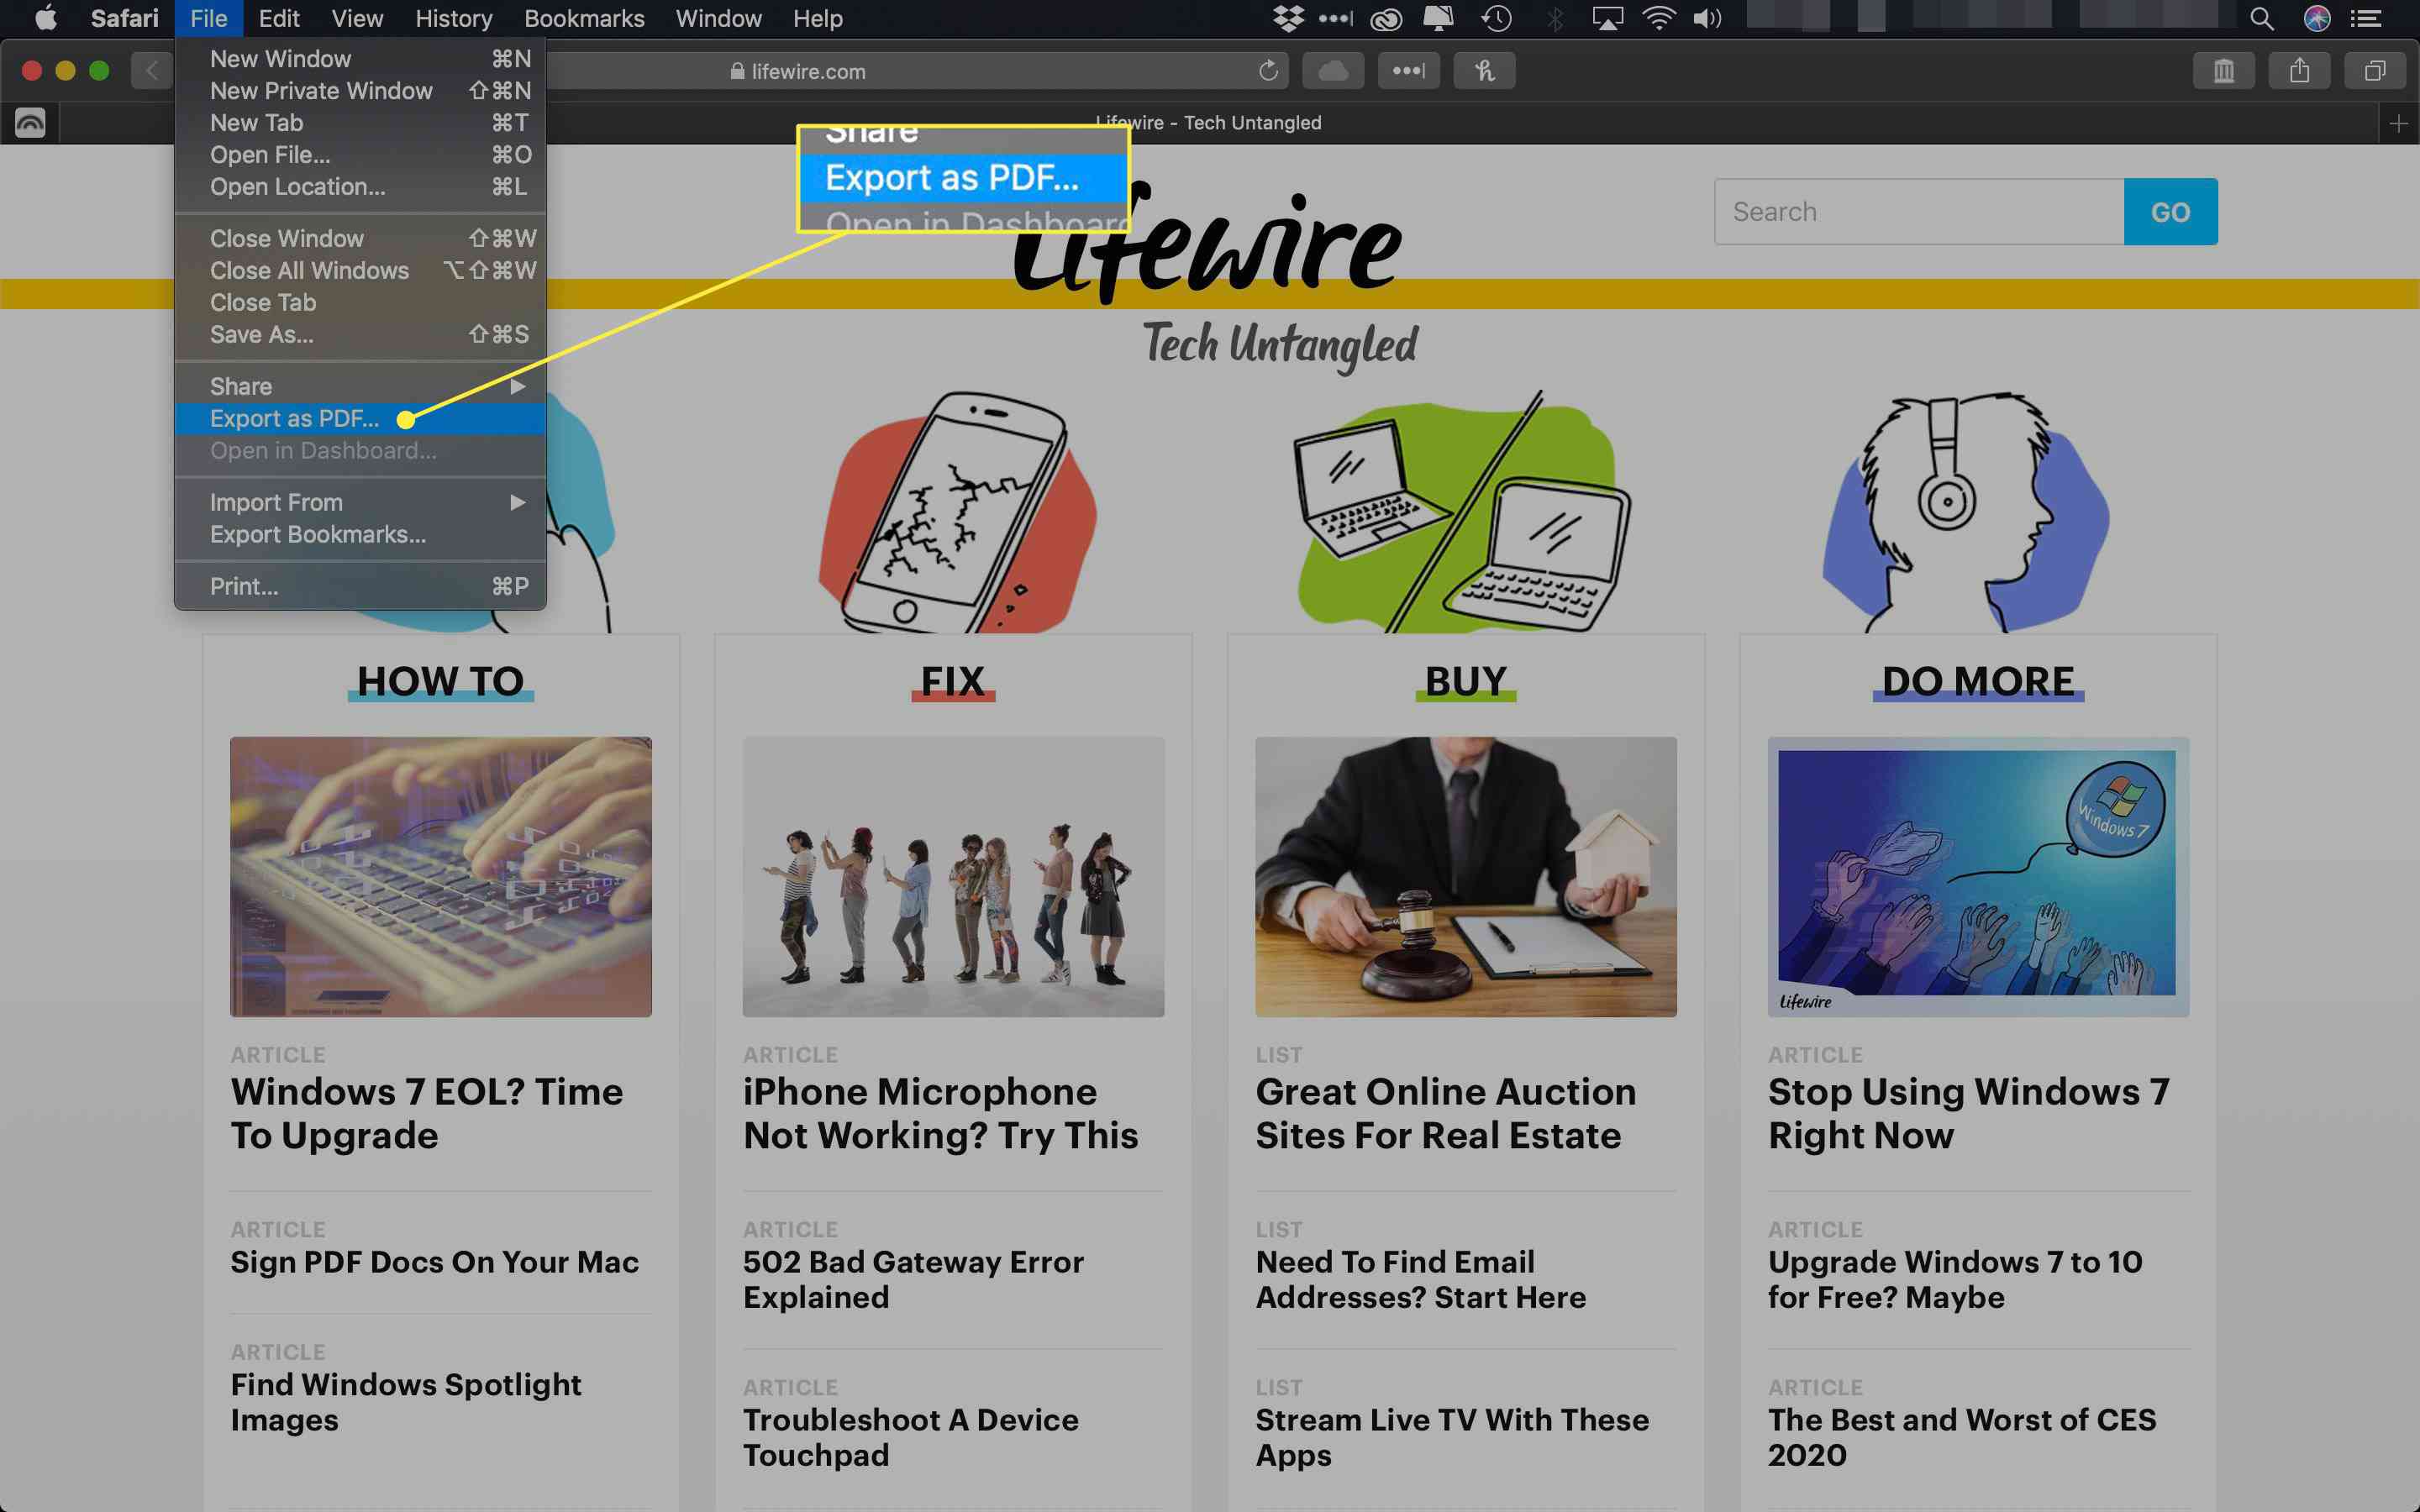Image resolution: width=2420 pixels, height=1512 pixels.
Task: Open Siri from the menu bar
Action: tap(2317, 18)
